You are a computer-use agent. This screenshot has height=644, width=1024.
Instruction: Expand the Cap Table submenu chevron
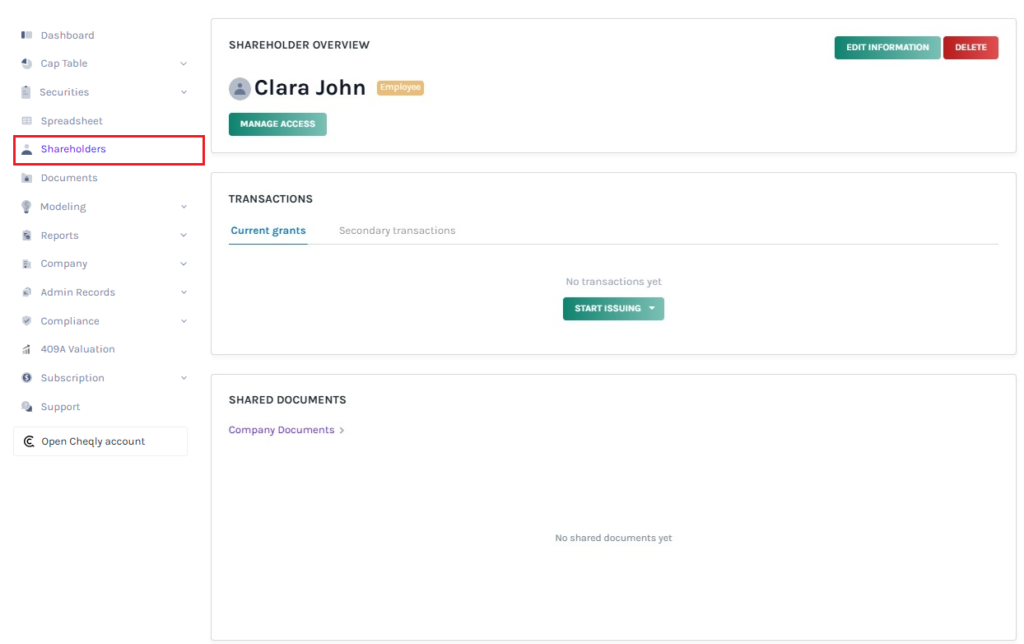coord(183,64)
